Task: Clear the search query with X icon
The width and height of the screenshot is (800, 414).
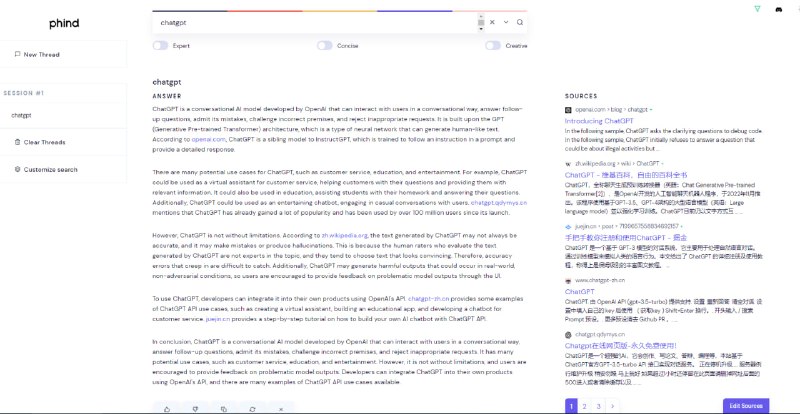Action: [491, 22]
